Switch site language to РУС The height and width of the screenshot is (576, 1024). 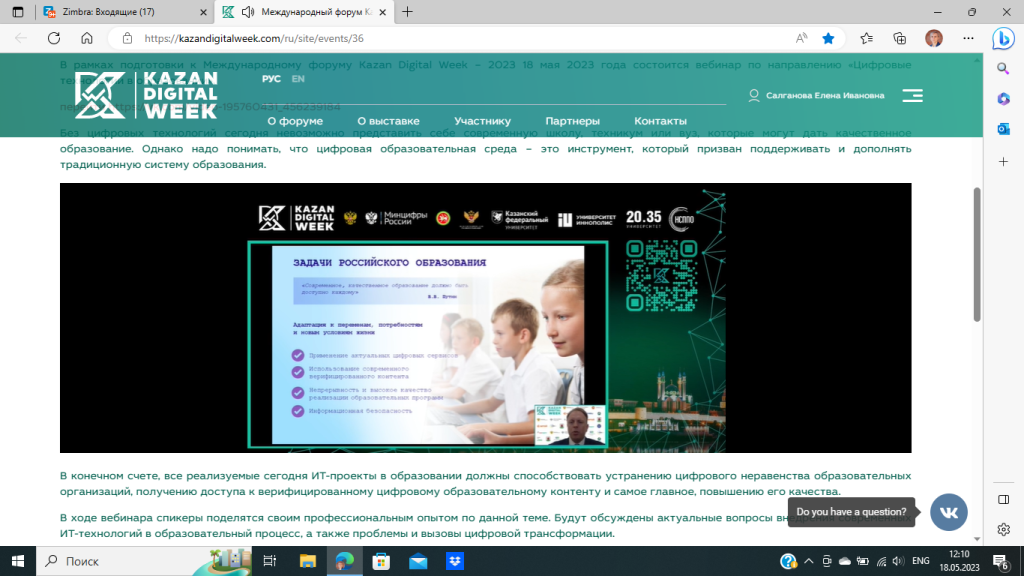(x=271, y=79)
